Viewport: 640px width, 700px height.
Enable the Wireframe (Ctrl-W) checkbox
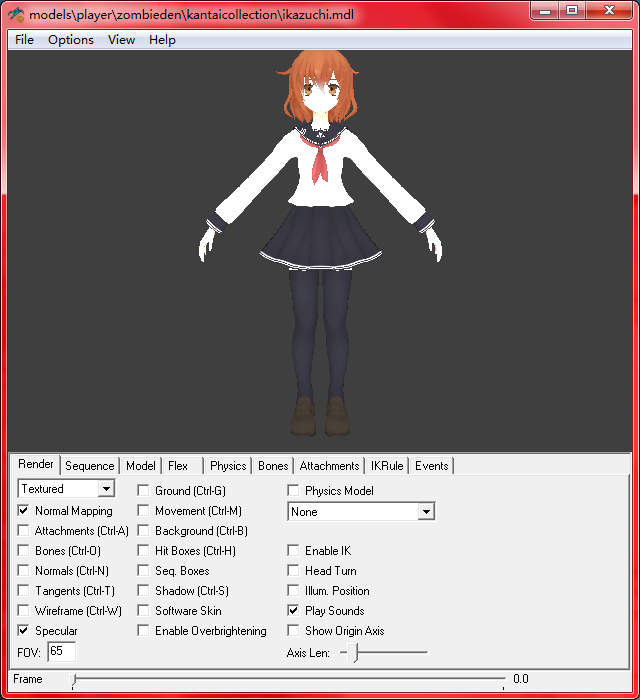pos(23,610)
